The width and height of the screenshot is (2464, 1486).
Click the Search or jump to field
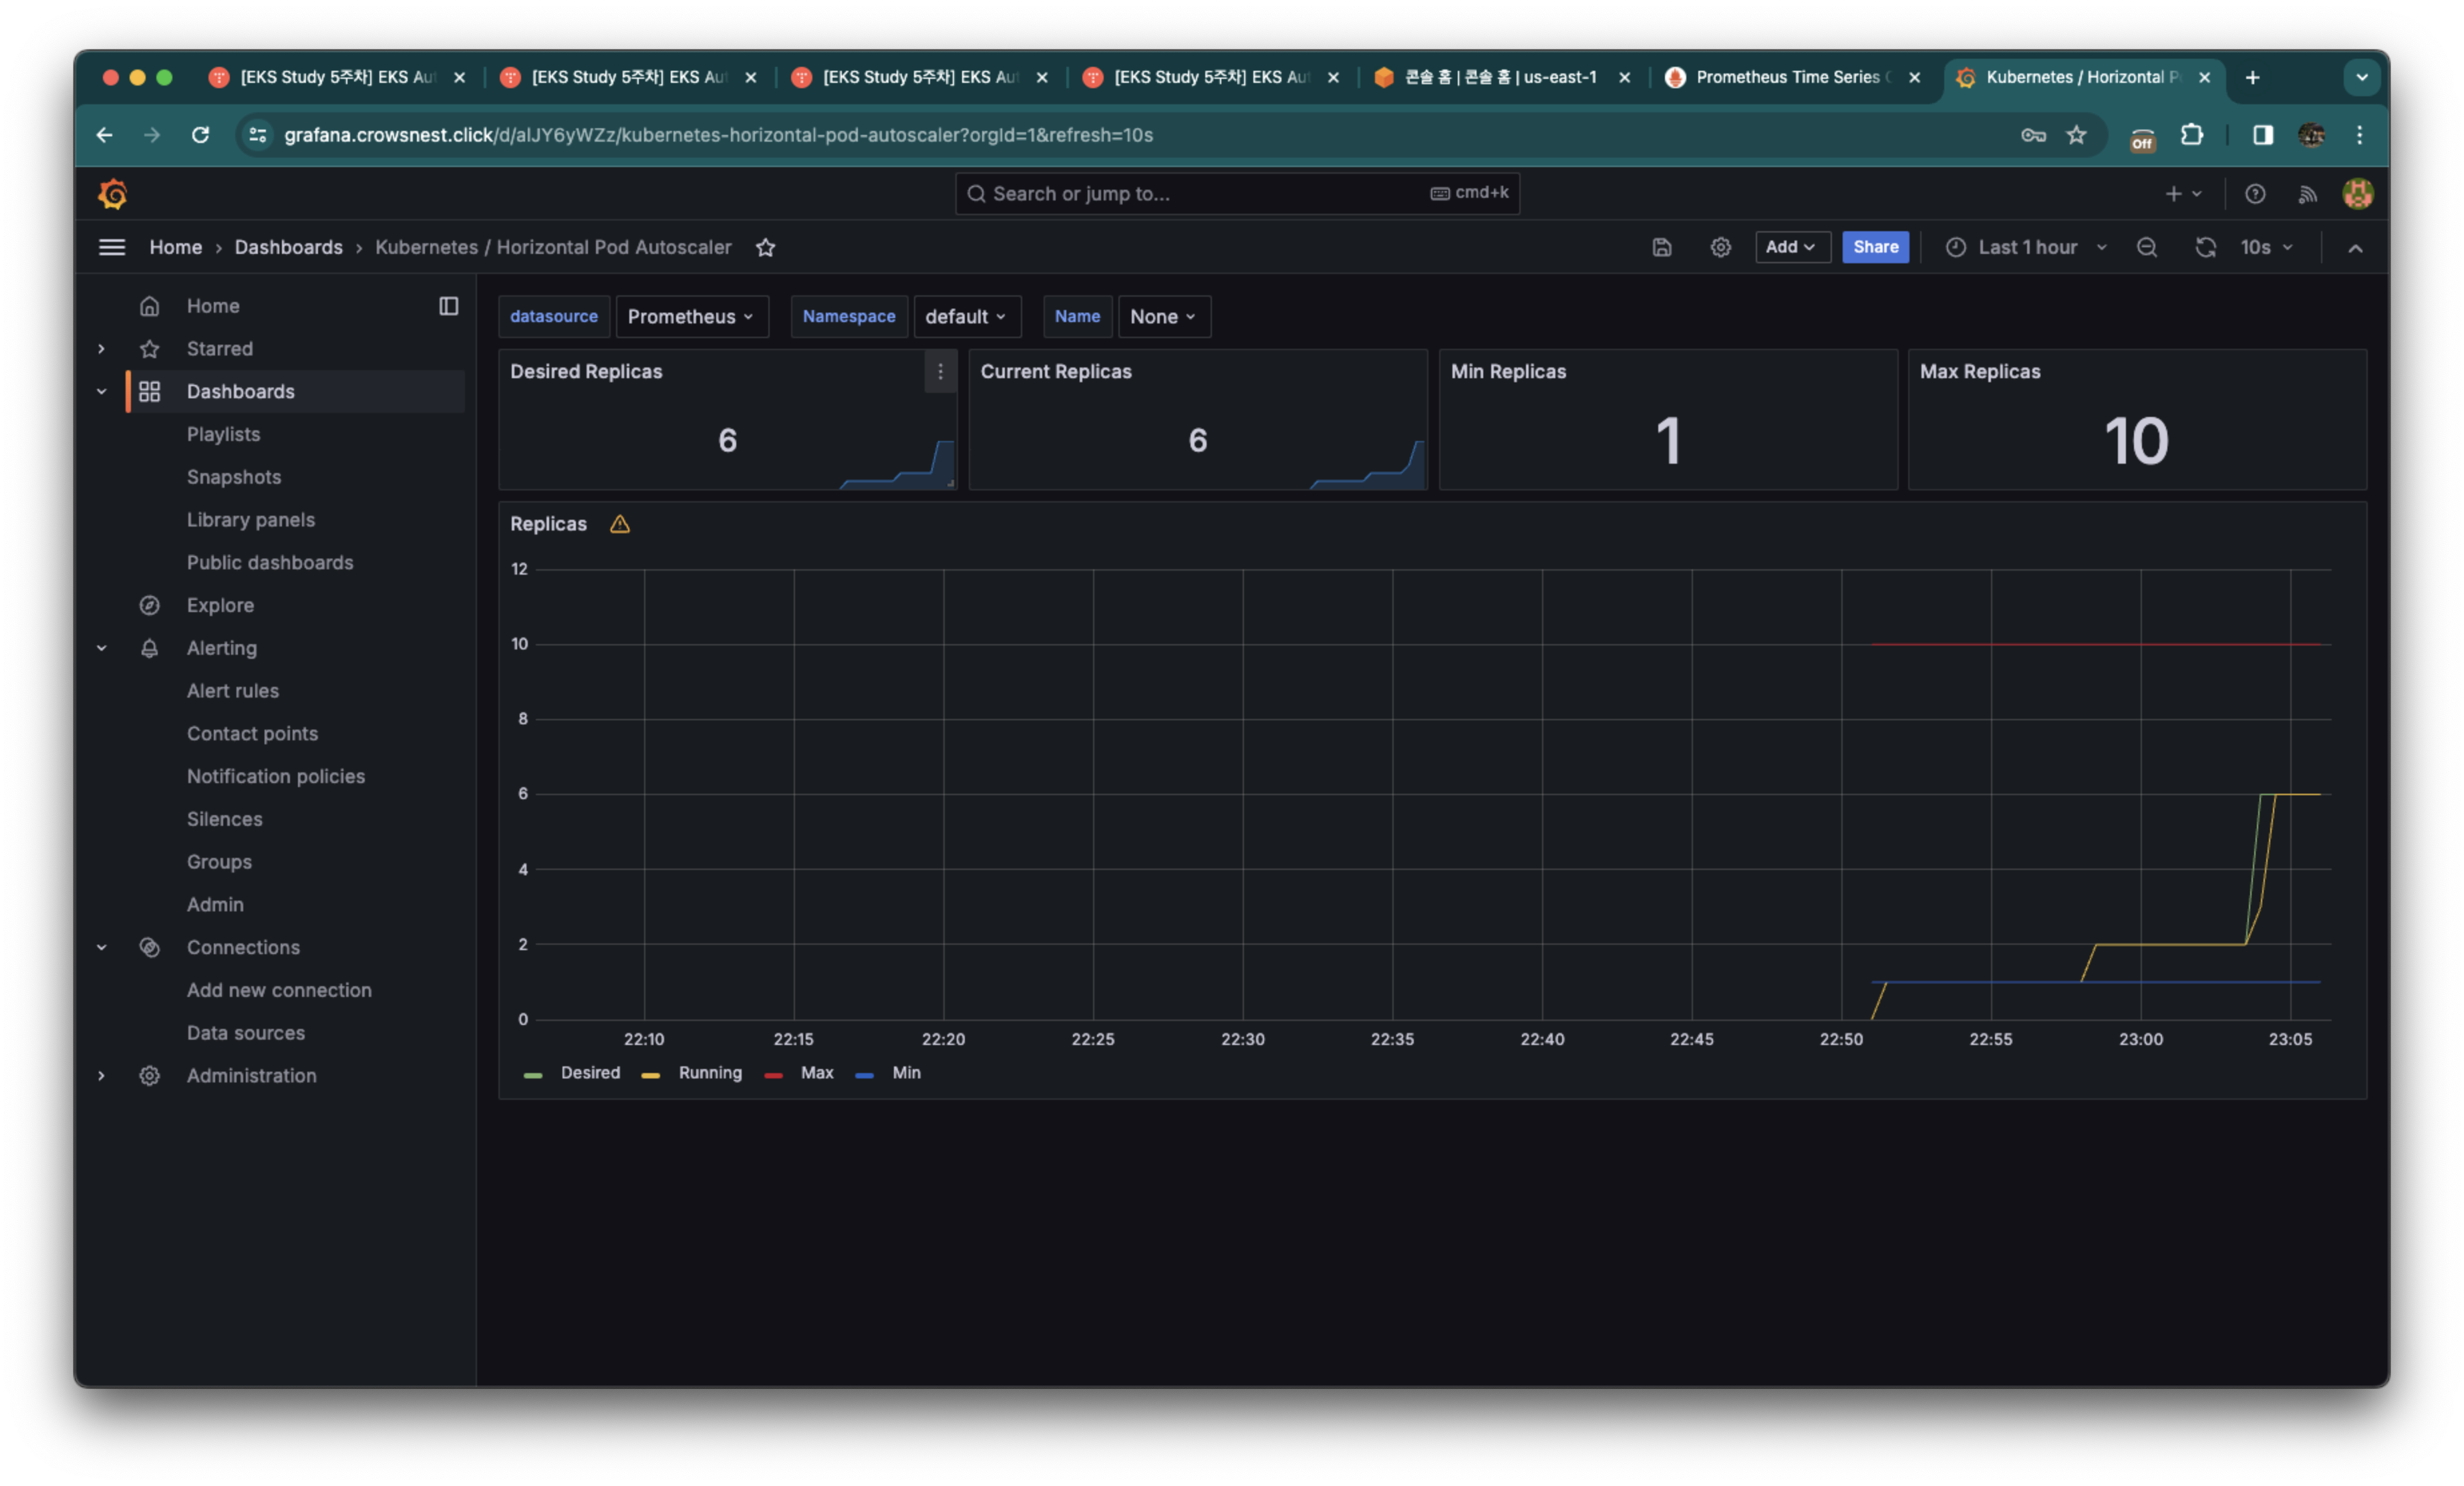tap(1200, 194)
